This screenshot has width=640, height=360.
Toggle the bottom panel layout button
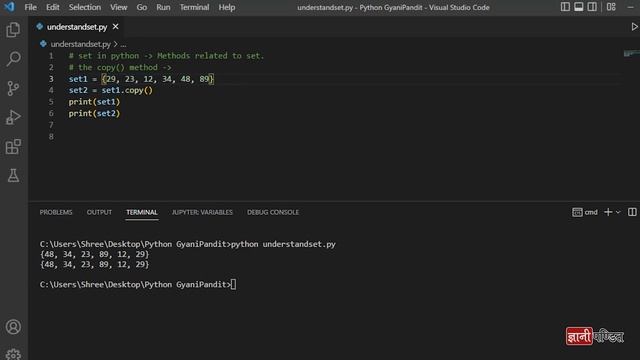click(x=579, y=7)
